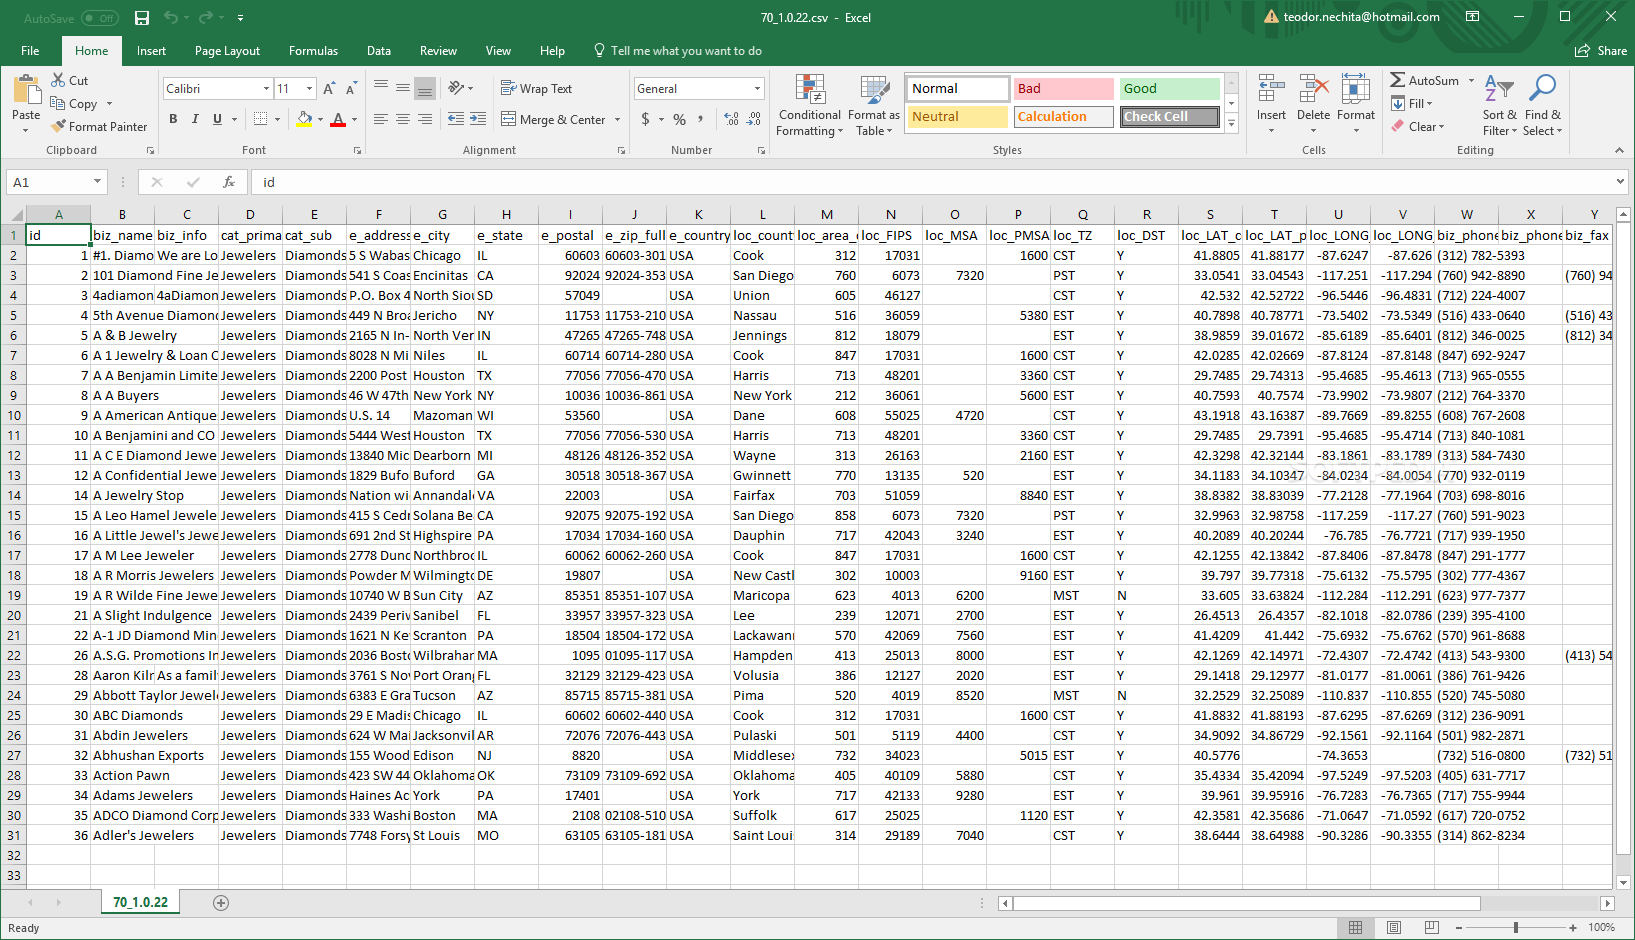Screen dimensions: 1635x940
Task: Switch to Page Layout view icon
Action: pyautogui.click(x=1394, y=928)
